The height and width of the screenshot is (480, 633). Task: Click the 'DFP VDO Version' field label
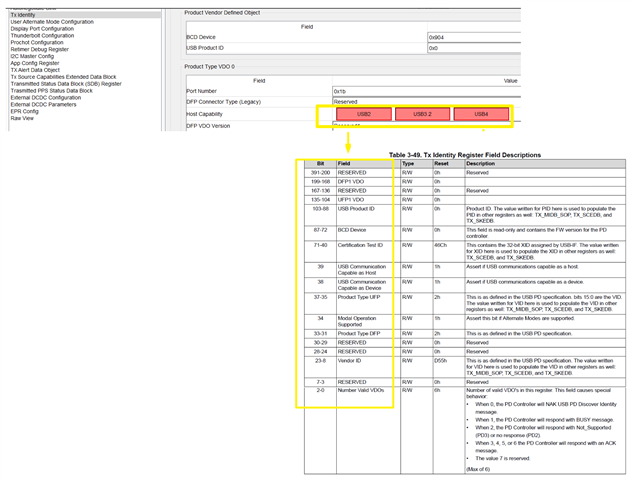(x=208, y=126)
